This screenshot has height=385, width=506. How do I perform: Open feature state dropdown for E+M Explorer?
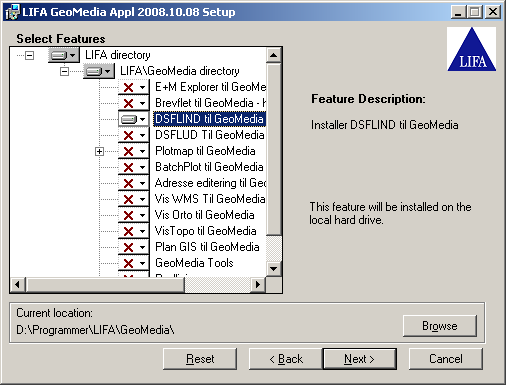[134, 87]
